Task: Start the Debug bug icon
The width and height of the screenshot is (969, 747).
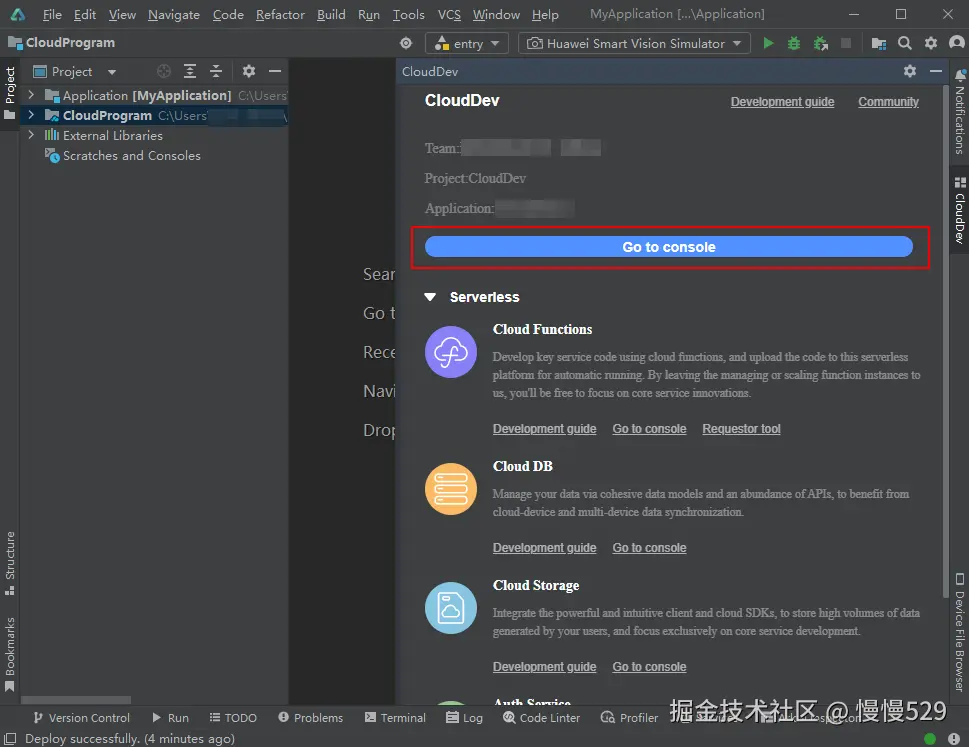Action: 794,43
